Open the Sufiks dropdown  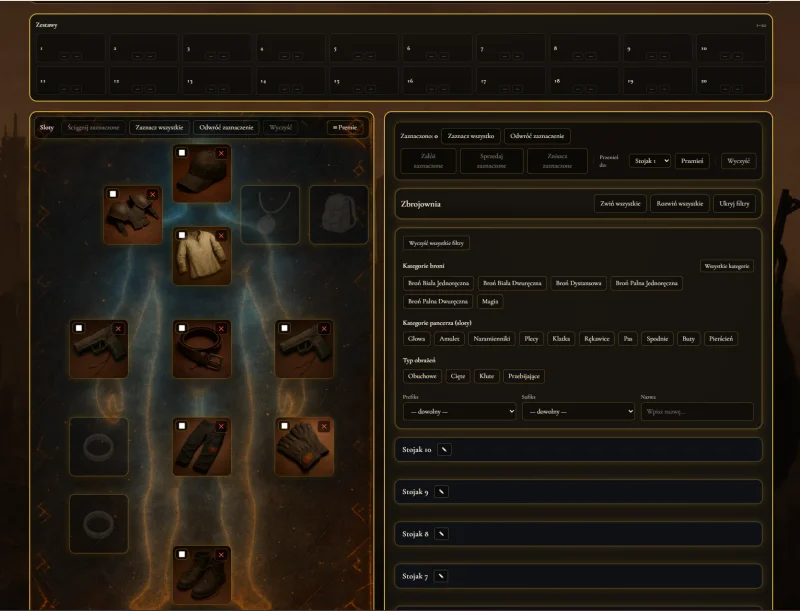(578, 411)
